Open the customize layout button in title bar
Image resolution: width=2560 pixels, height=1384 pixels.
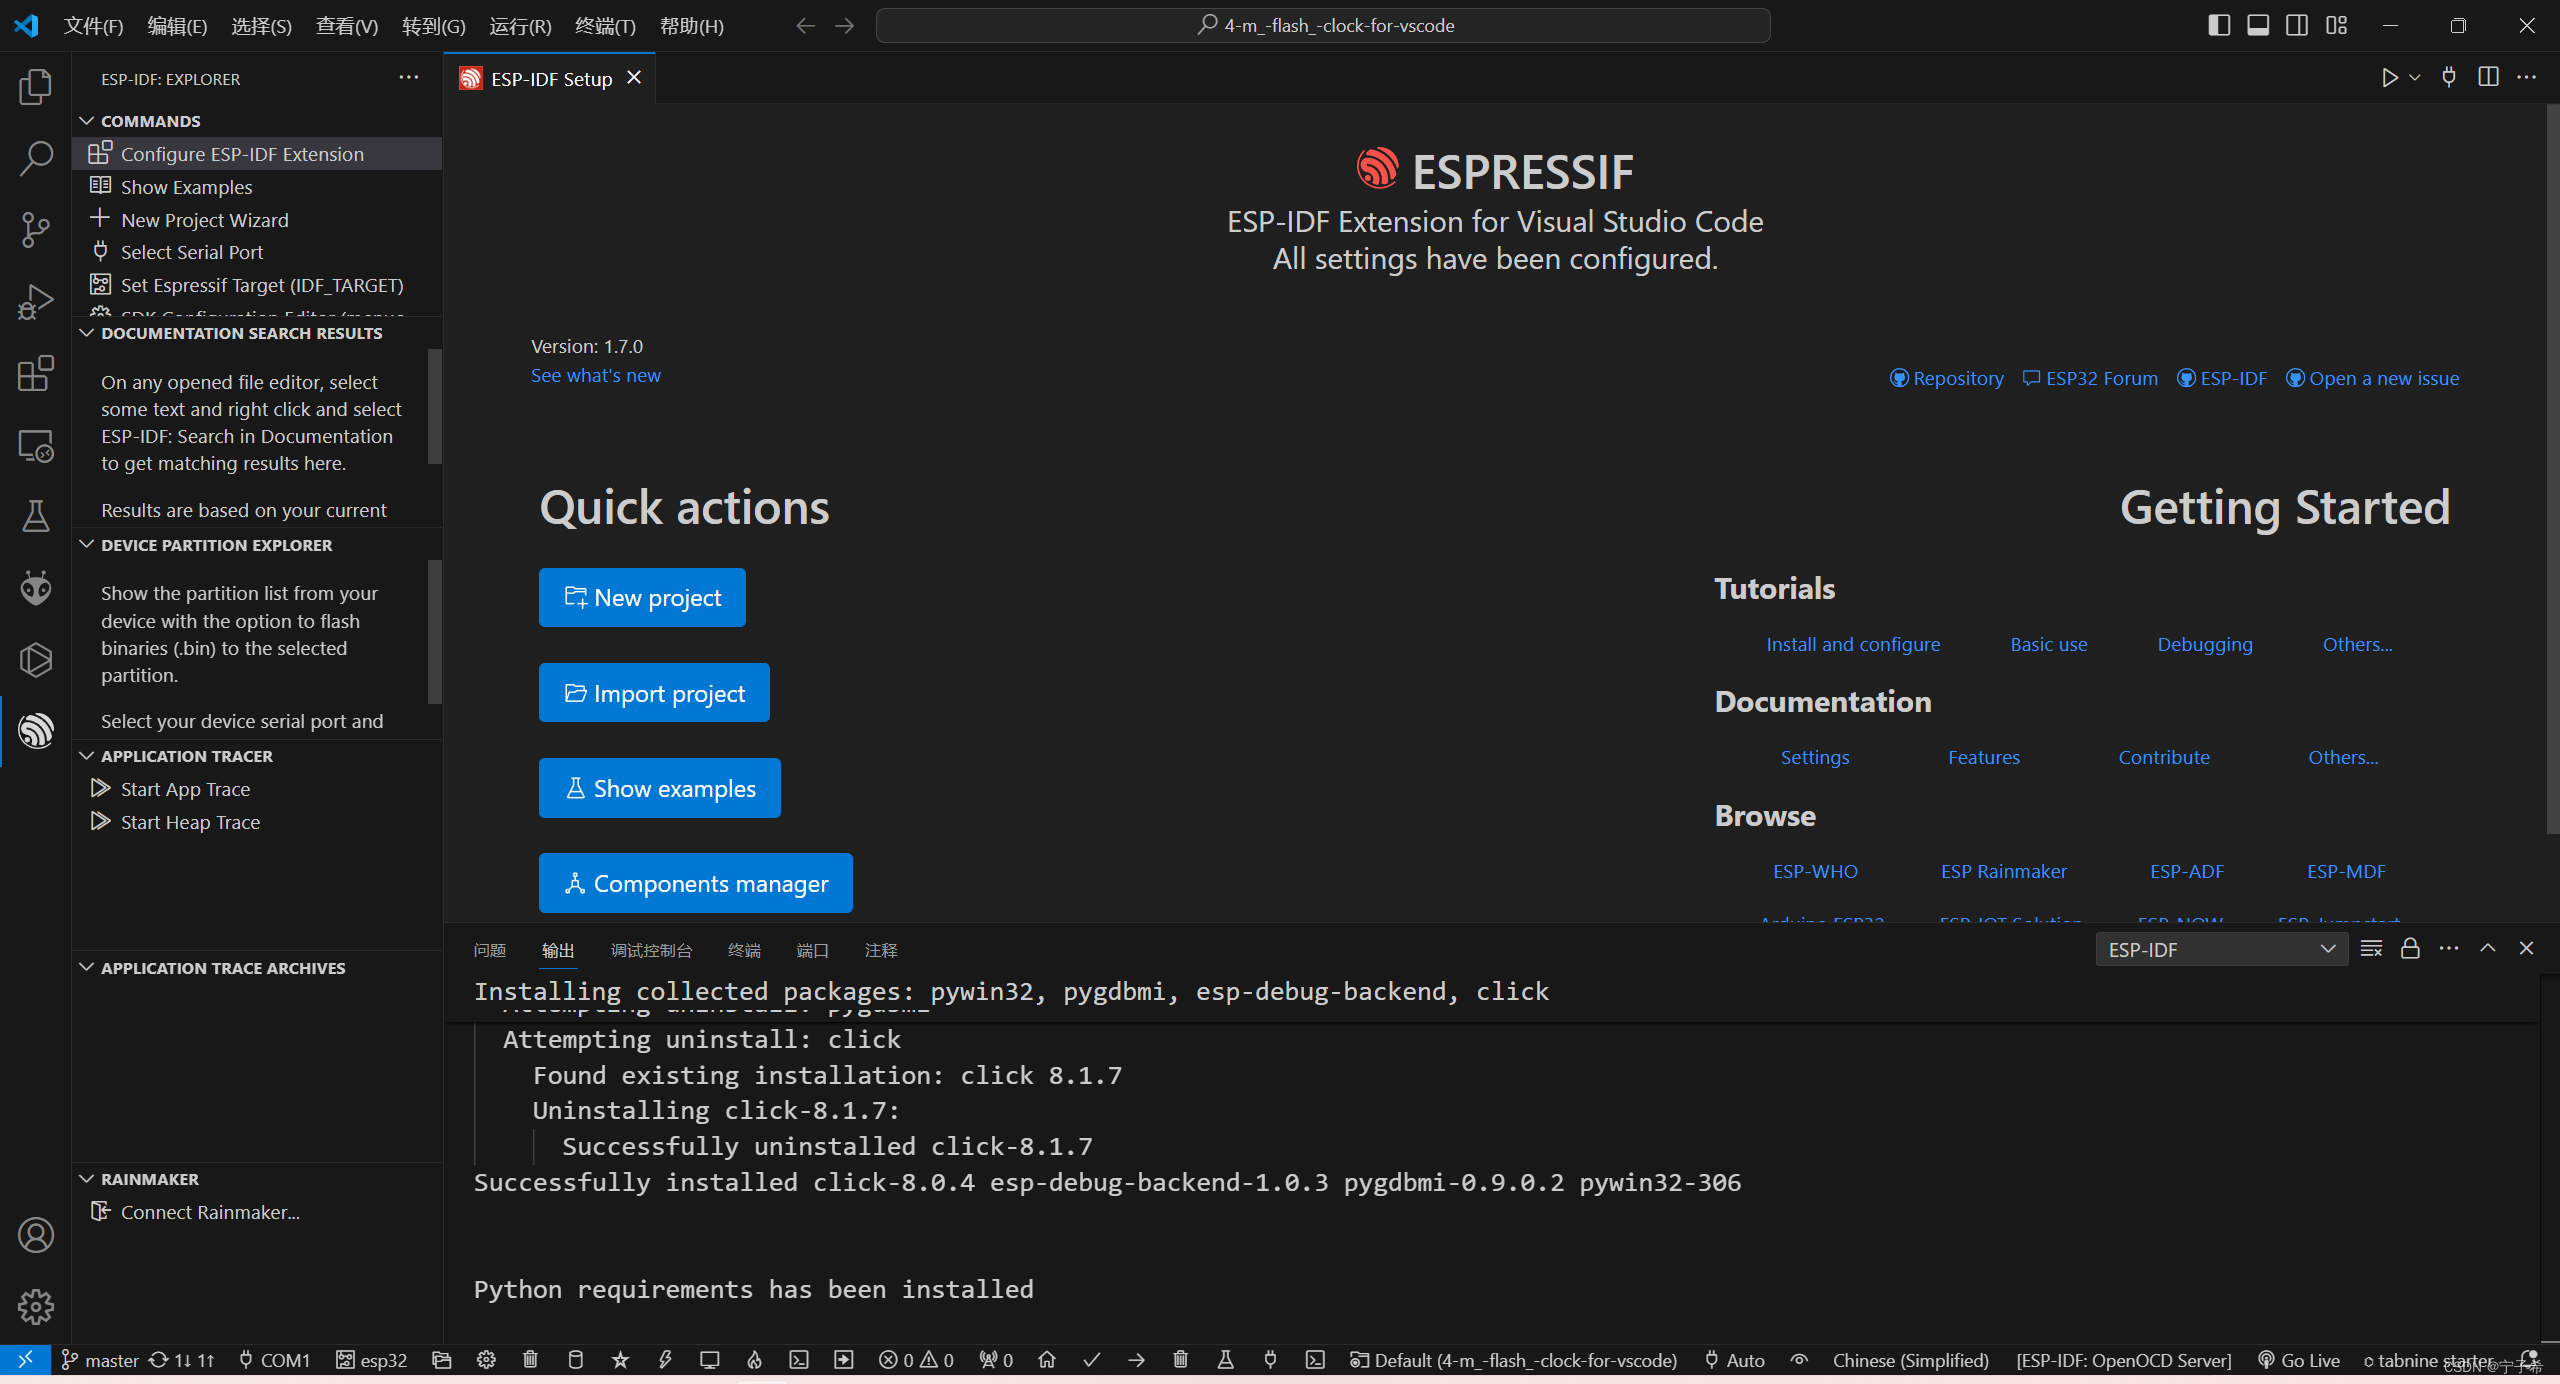tap(2337, 25)
